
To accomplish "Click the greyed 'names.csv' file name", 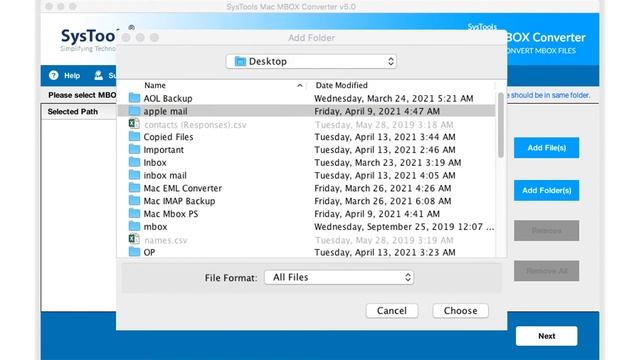I will (x=165, y=240).
